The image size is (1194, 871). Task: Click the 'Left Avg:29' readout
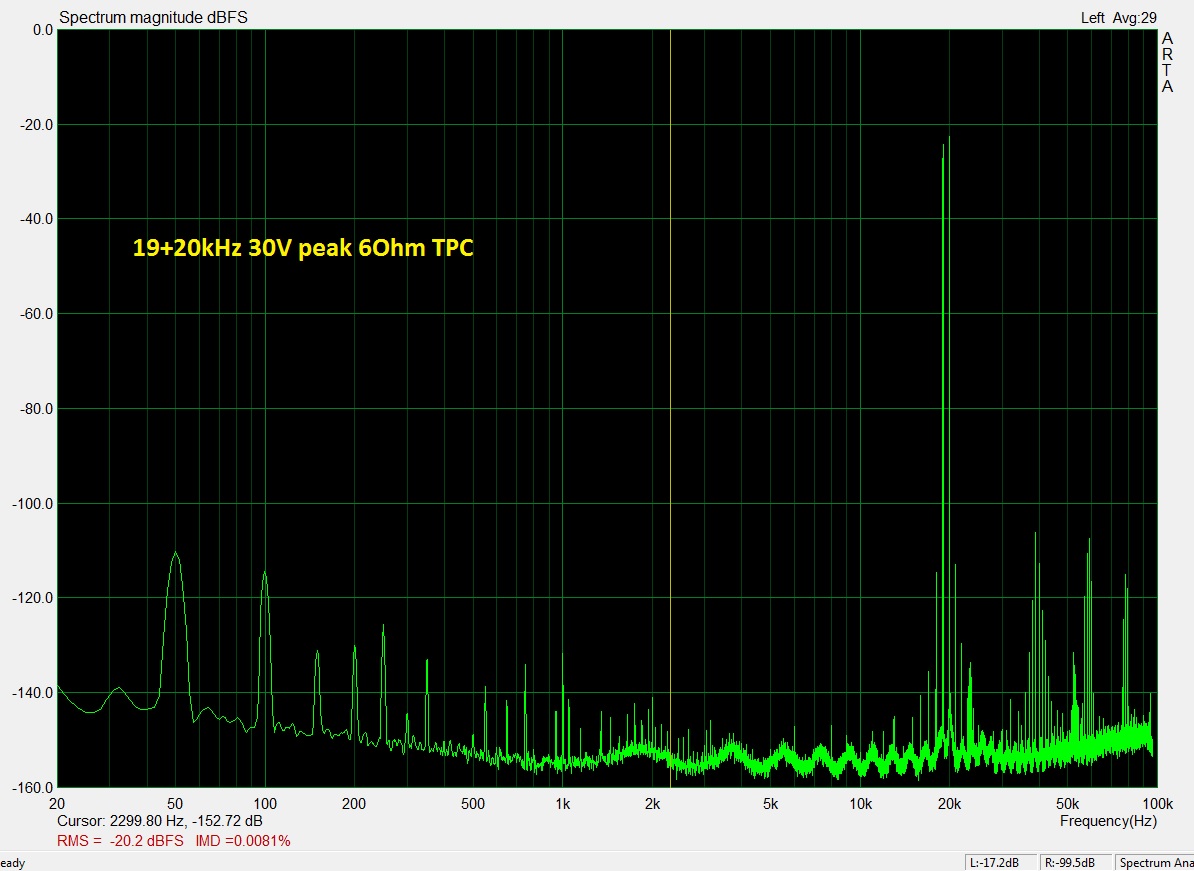1119,18
